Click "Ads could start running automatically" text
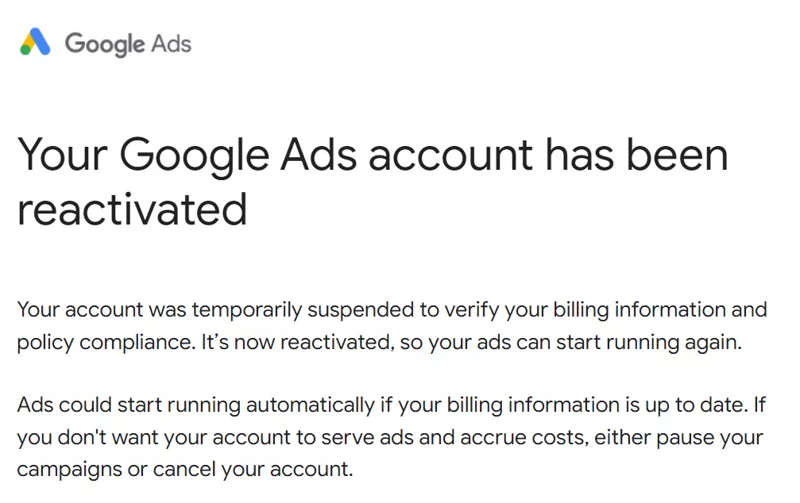The width and height of the screenshot is (800, 503). click(196, 405)
